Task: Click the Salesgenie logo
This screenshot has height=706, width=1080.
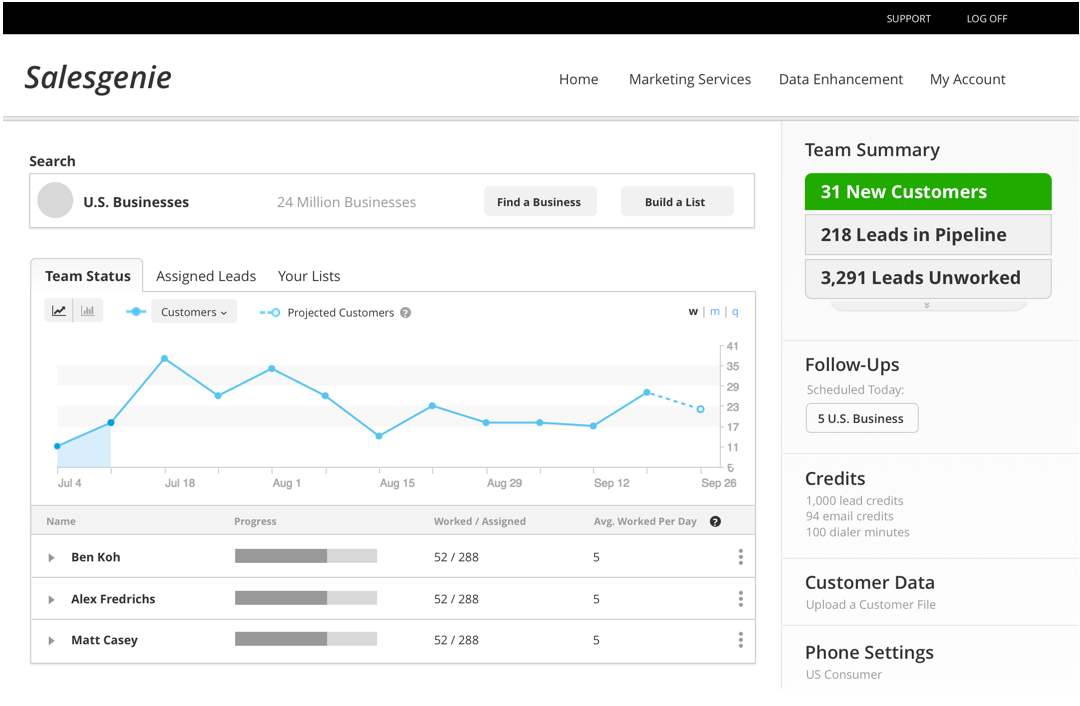Action: [98, 78]
